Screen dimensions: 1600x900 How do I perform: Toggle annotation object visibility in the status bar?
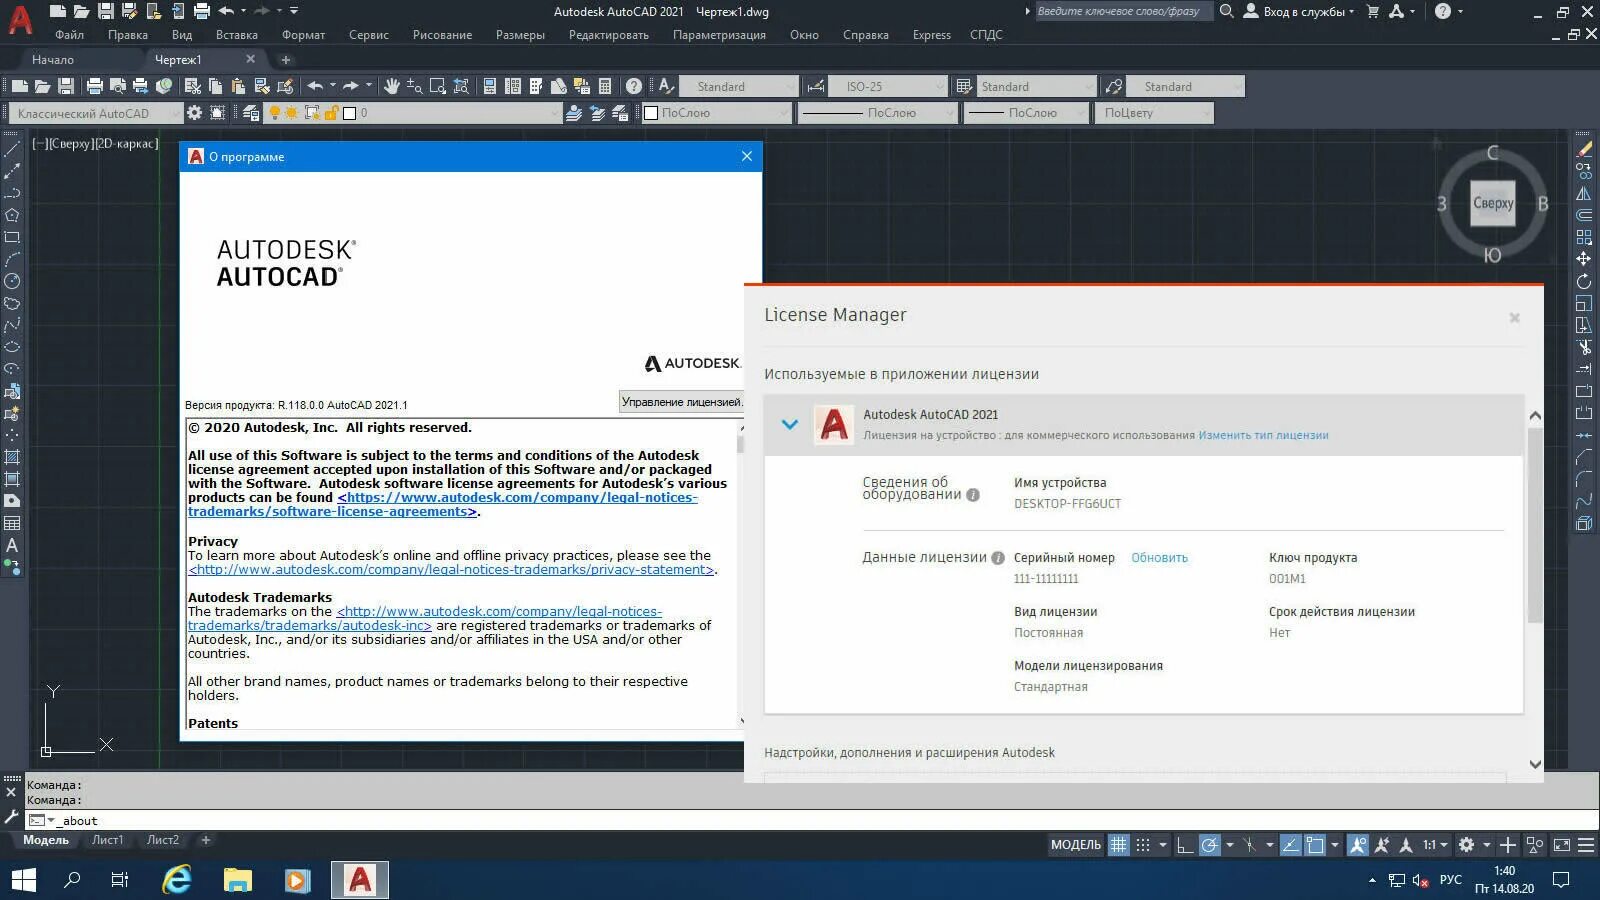[1358, 845]
